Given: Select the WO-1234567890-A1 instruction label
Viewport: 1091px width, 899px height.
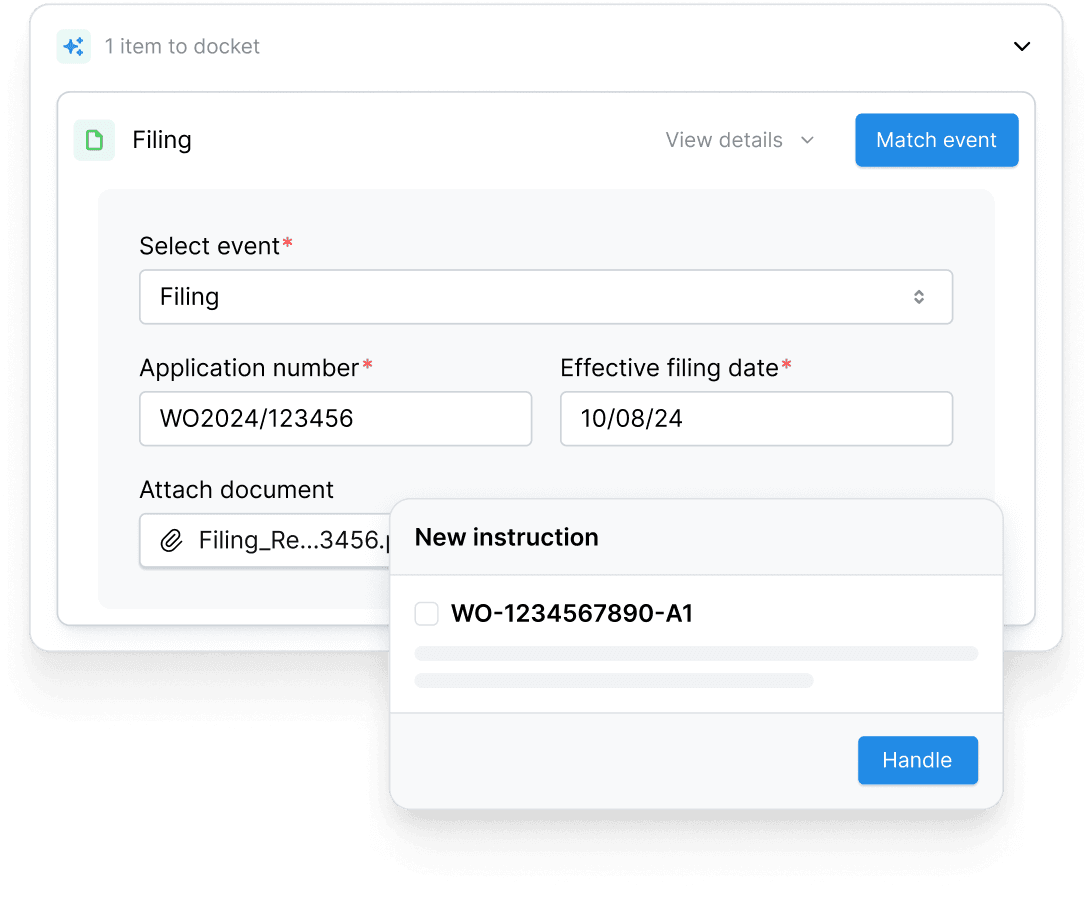Looking at the screenshot, I should [x=572, y=614].
